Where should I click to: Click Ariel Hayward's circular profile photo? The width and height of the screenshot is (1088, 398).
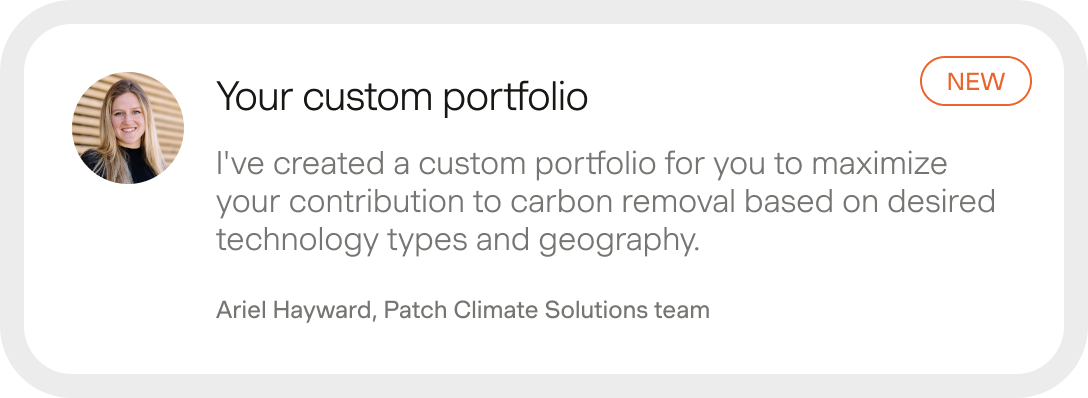click(x=128, y=128)
